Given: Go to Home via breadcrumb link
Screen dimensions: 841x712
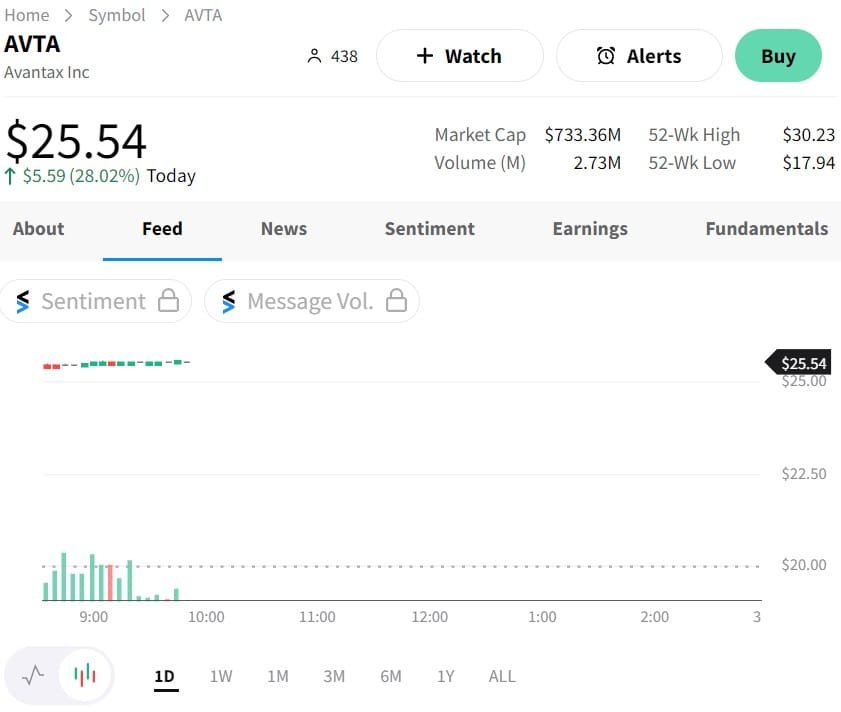Looking at the screenshot, I should coord(27,15).
